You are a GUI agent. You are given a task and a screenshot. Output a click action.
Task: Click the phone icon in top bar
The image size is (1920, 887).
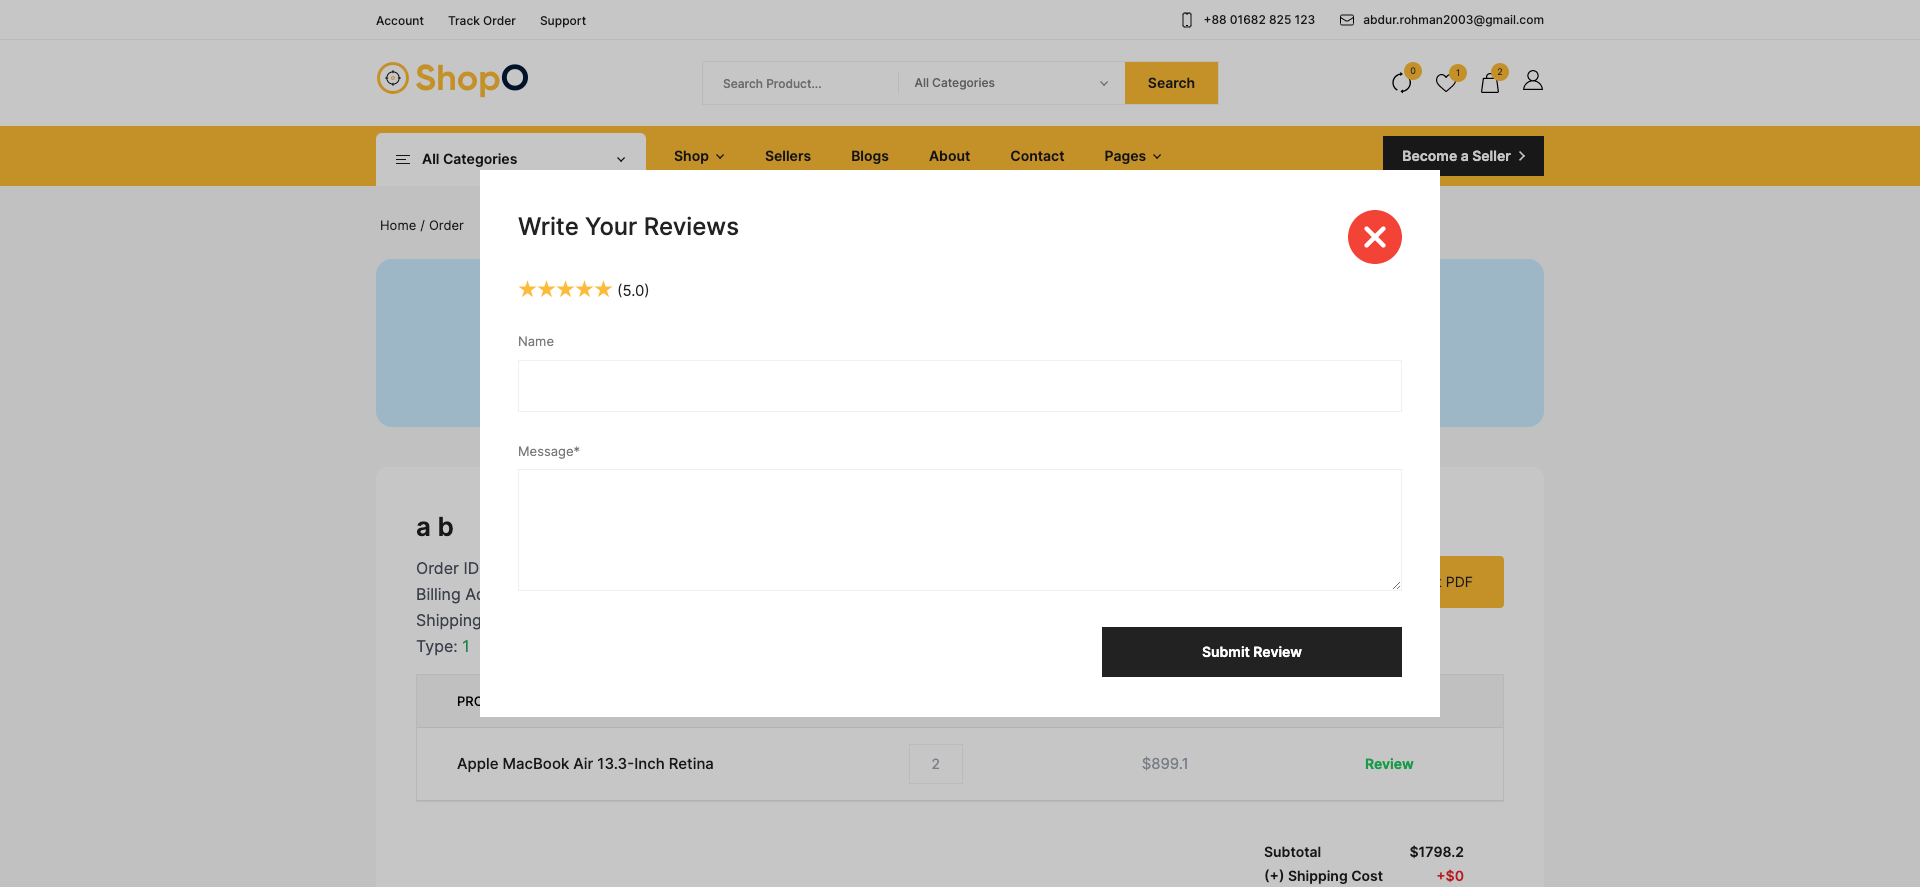(1186, 20)
